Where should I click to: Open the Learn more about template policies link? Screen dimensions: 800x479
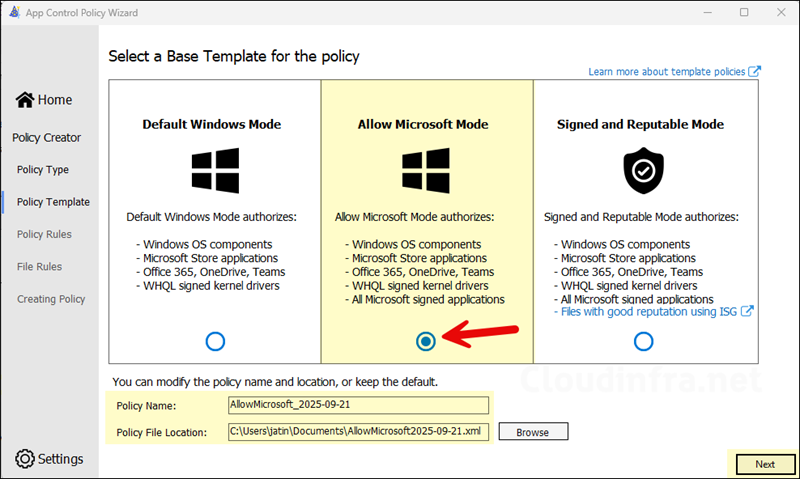coord(667,72)
